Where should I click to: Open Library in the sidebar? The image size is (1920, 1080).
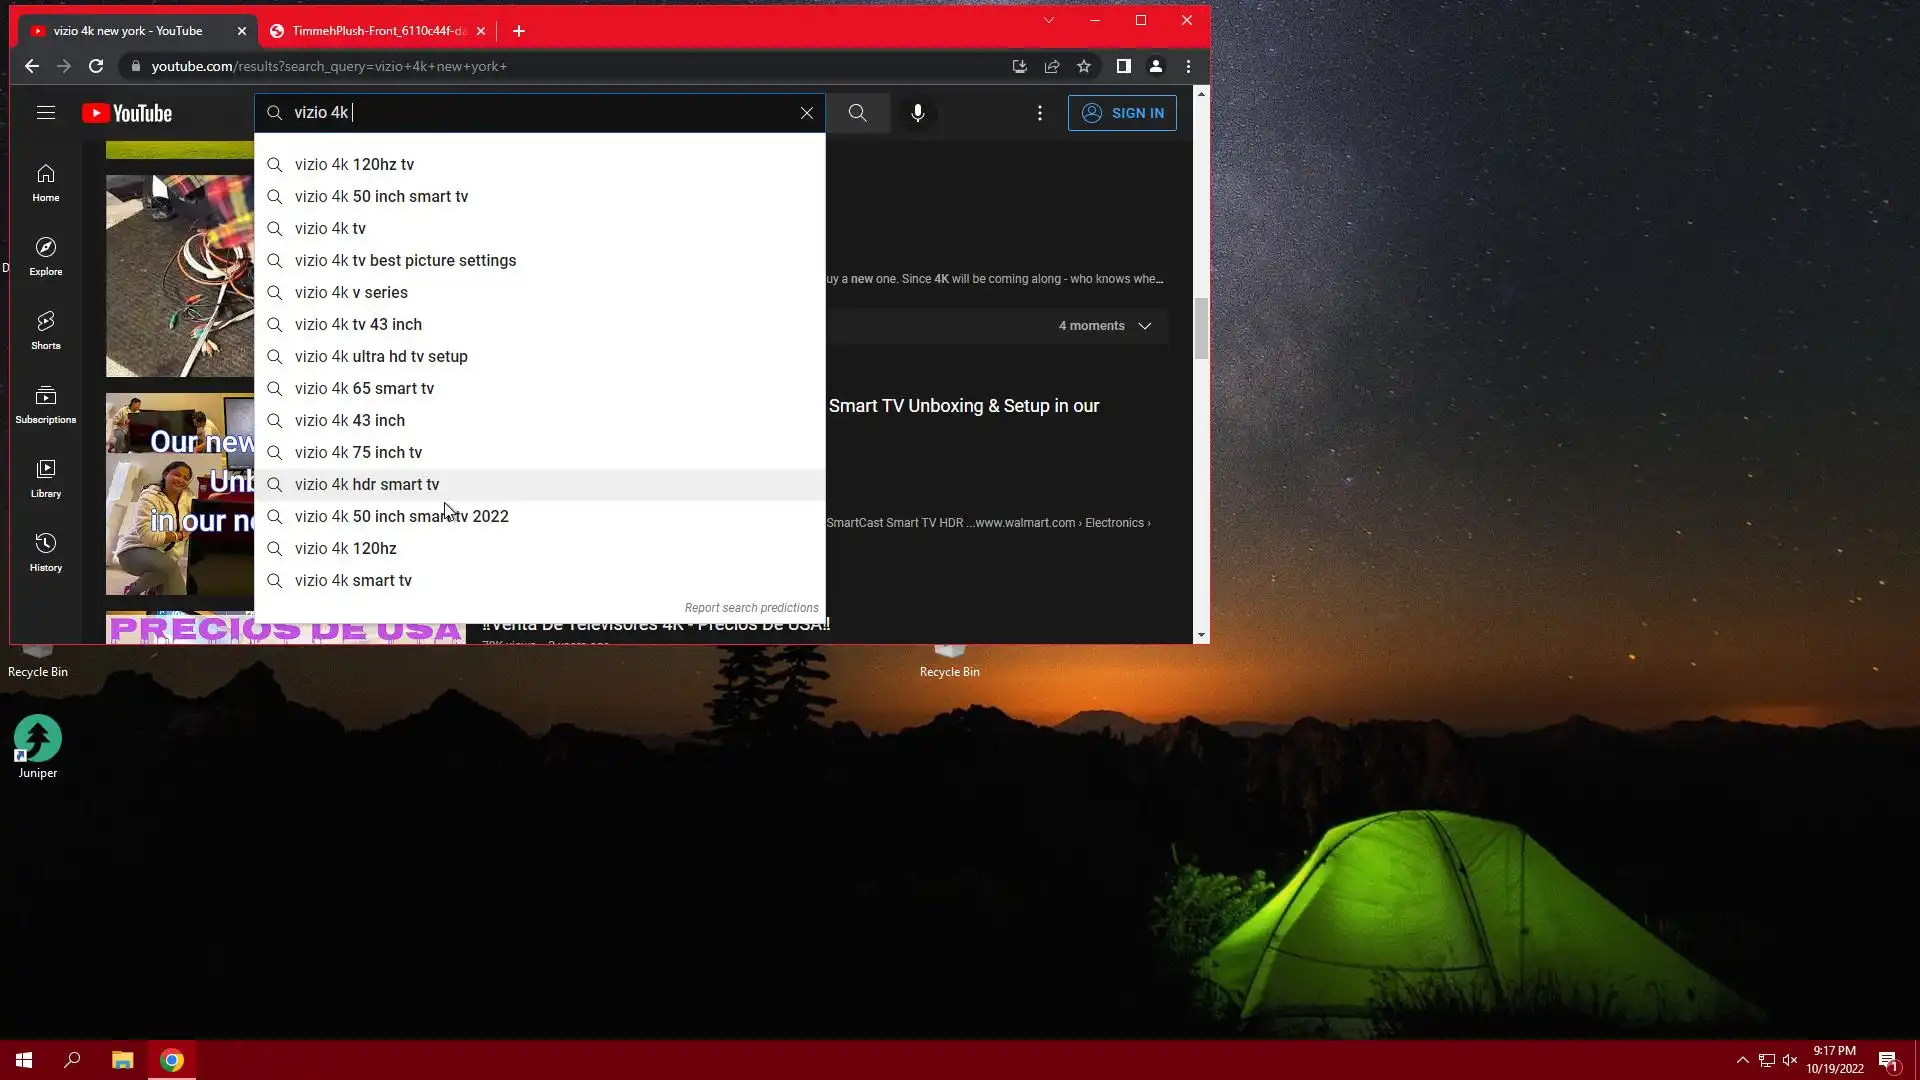pos(46,478)
